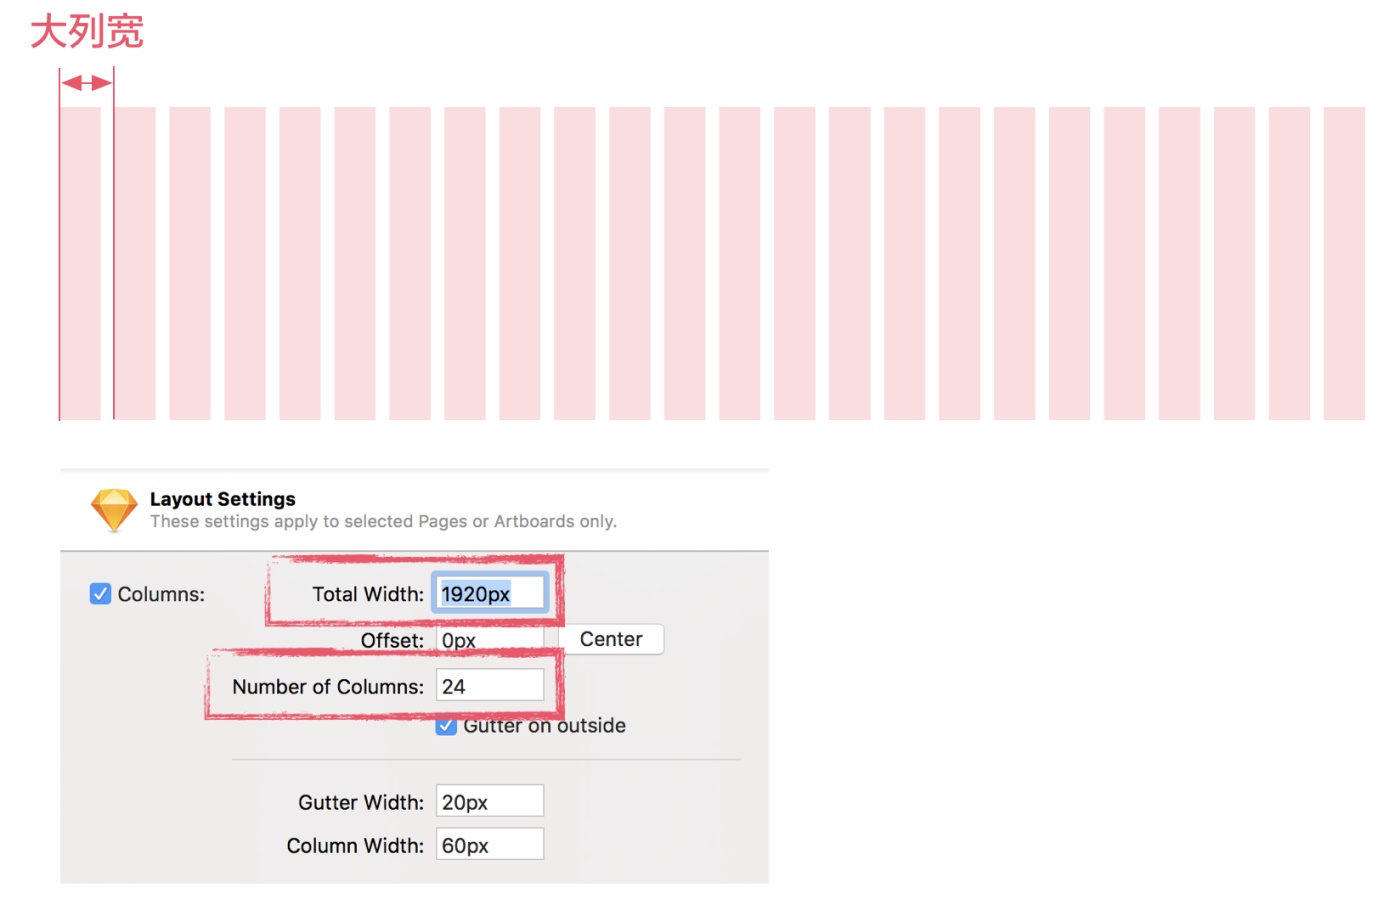
Task: Click the red 大列宽 heading text
Action: coord(87,31)
